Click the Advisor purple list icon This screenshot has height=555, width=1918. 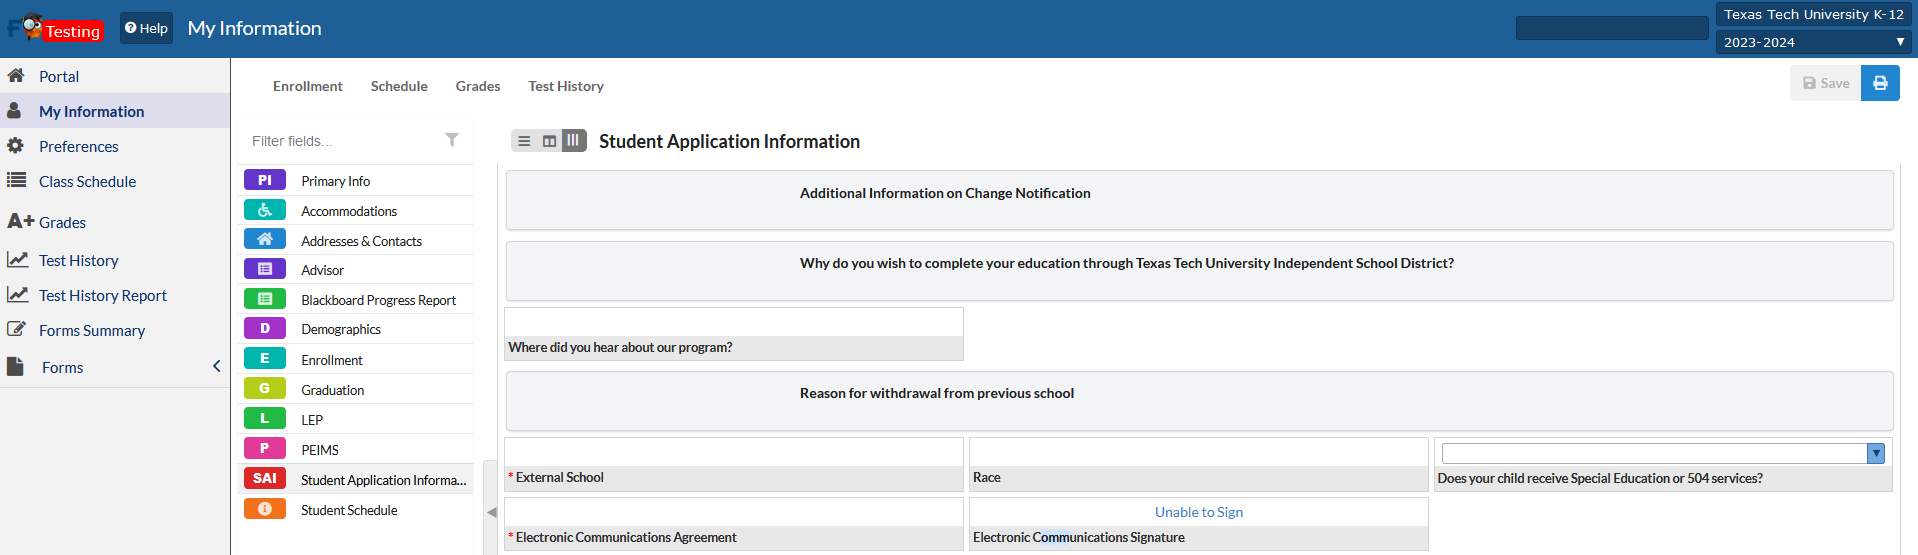(x=265, y=269)
